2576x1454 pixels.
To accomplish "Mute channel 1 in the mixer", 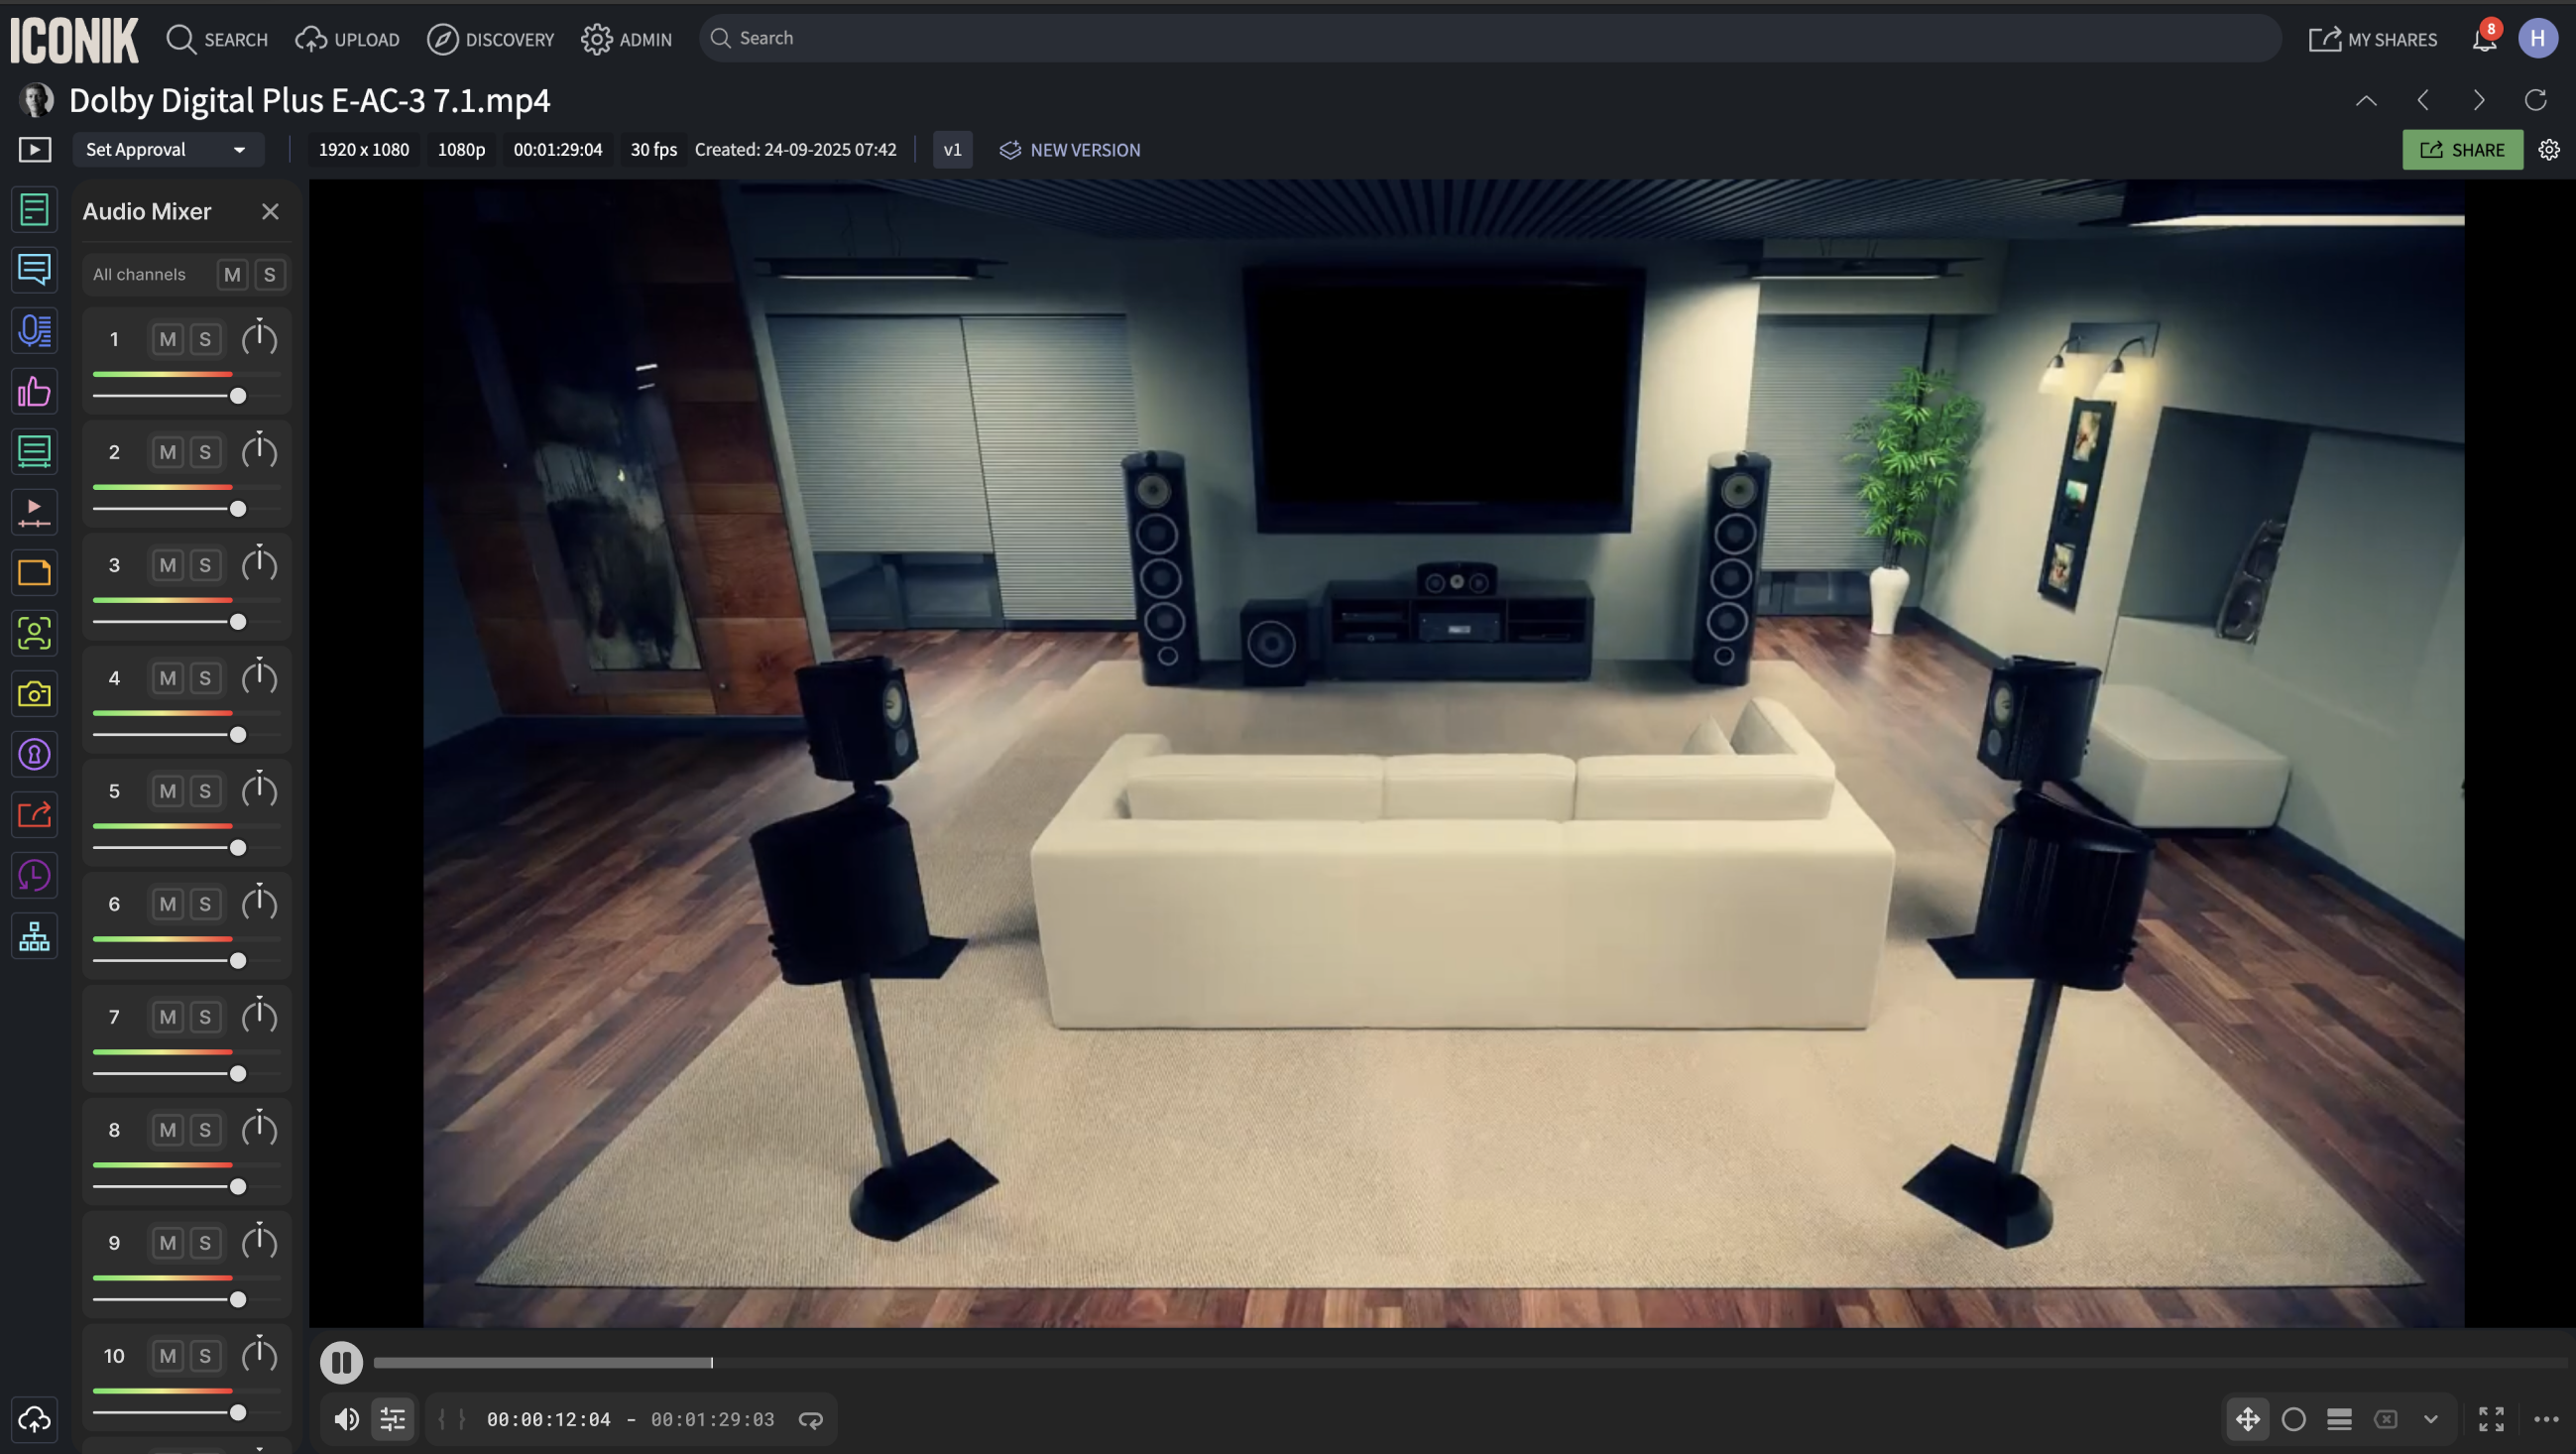I will (167, 339).
